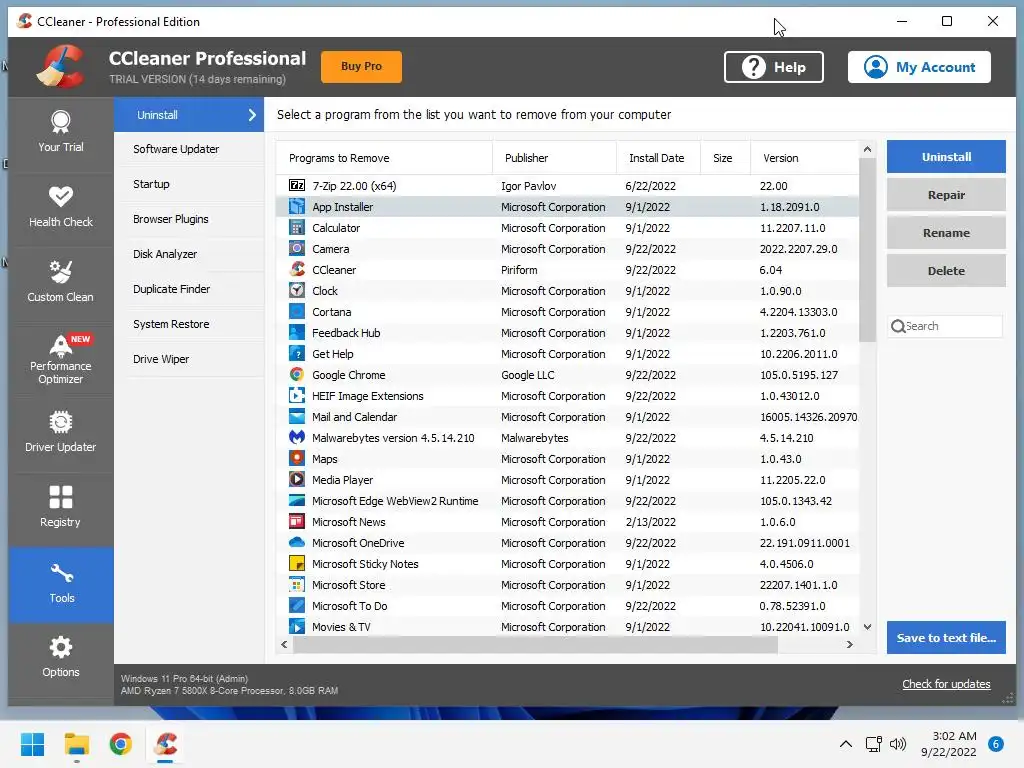Click the blue Uninstall button

pyautogui.click(x=946, y=157)
